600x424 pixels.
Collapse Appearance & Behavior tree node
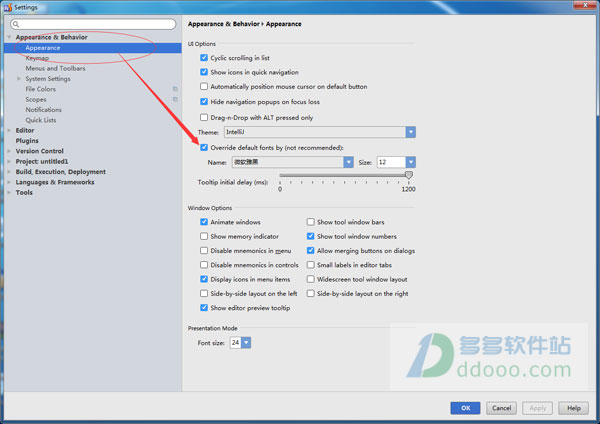click(9, 37)
